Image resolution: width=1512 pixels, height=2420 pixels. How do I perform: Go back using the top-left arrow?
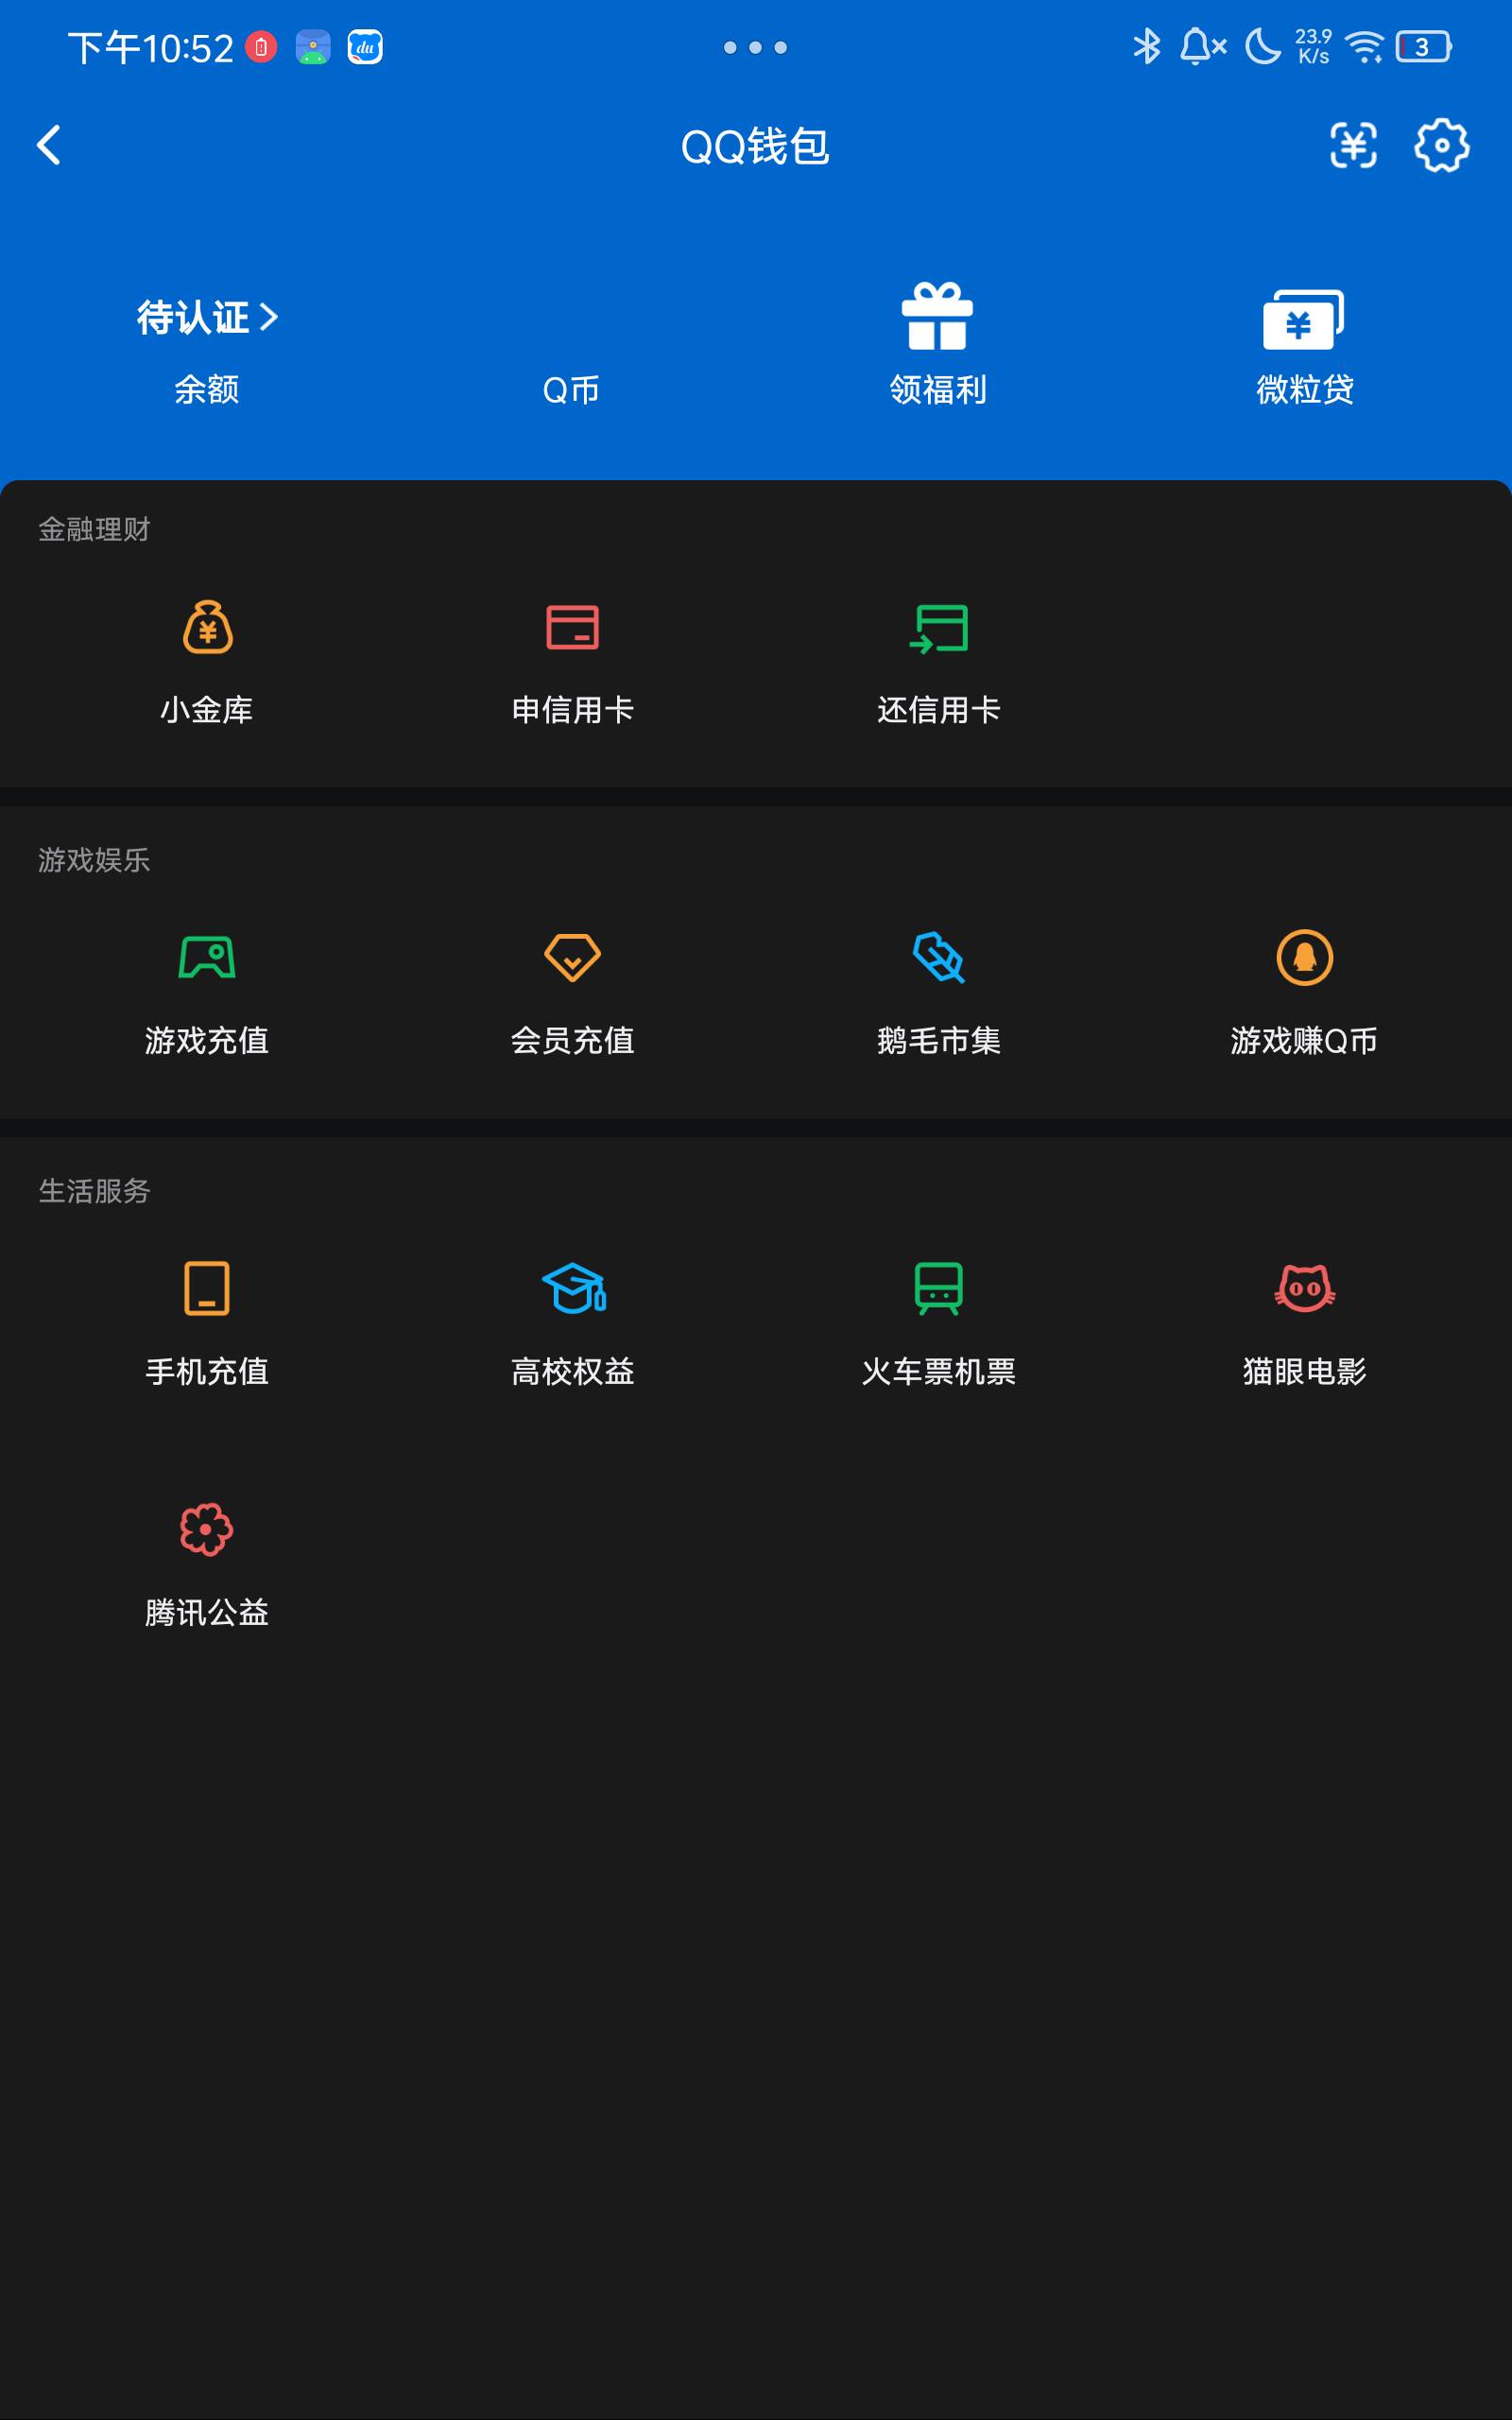pyautogui.click(x=48, y=145)
